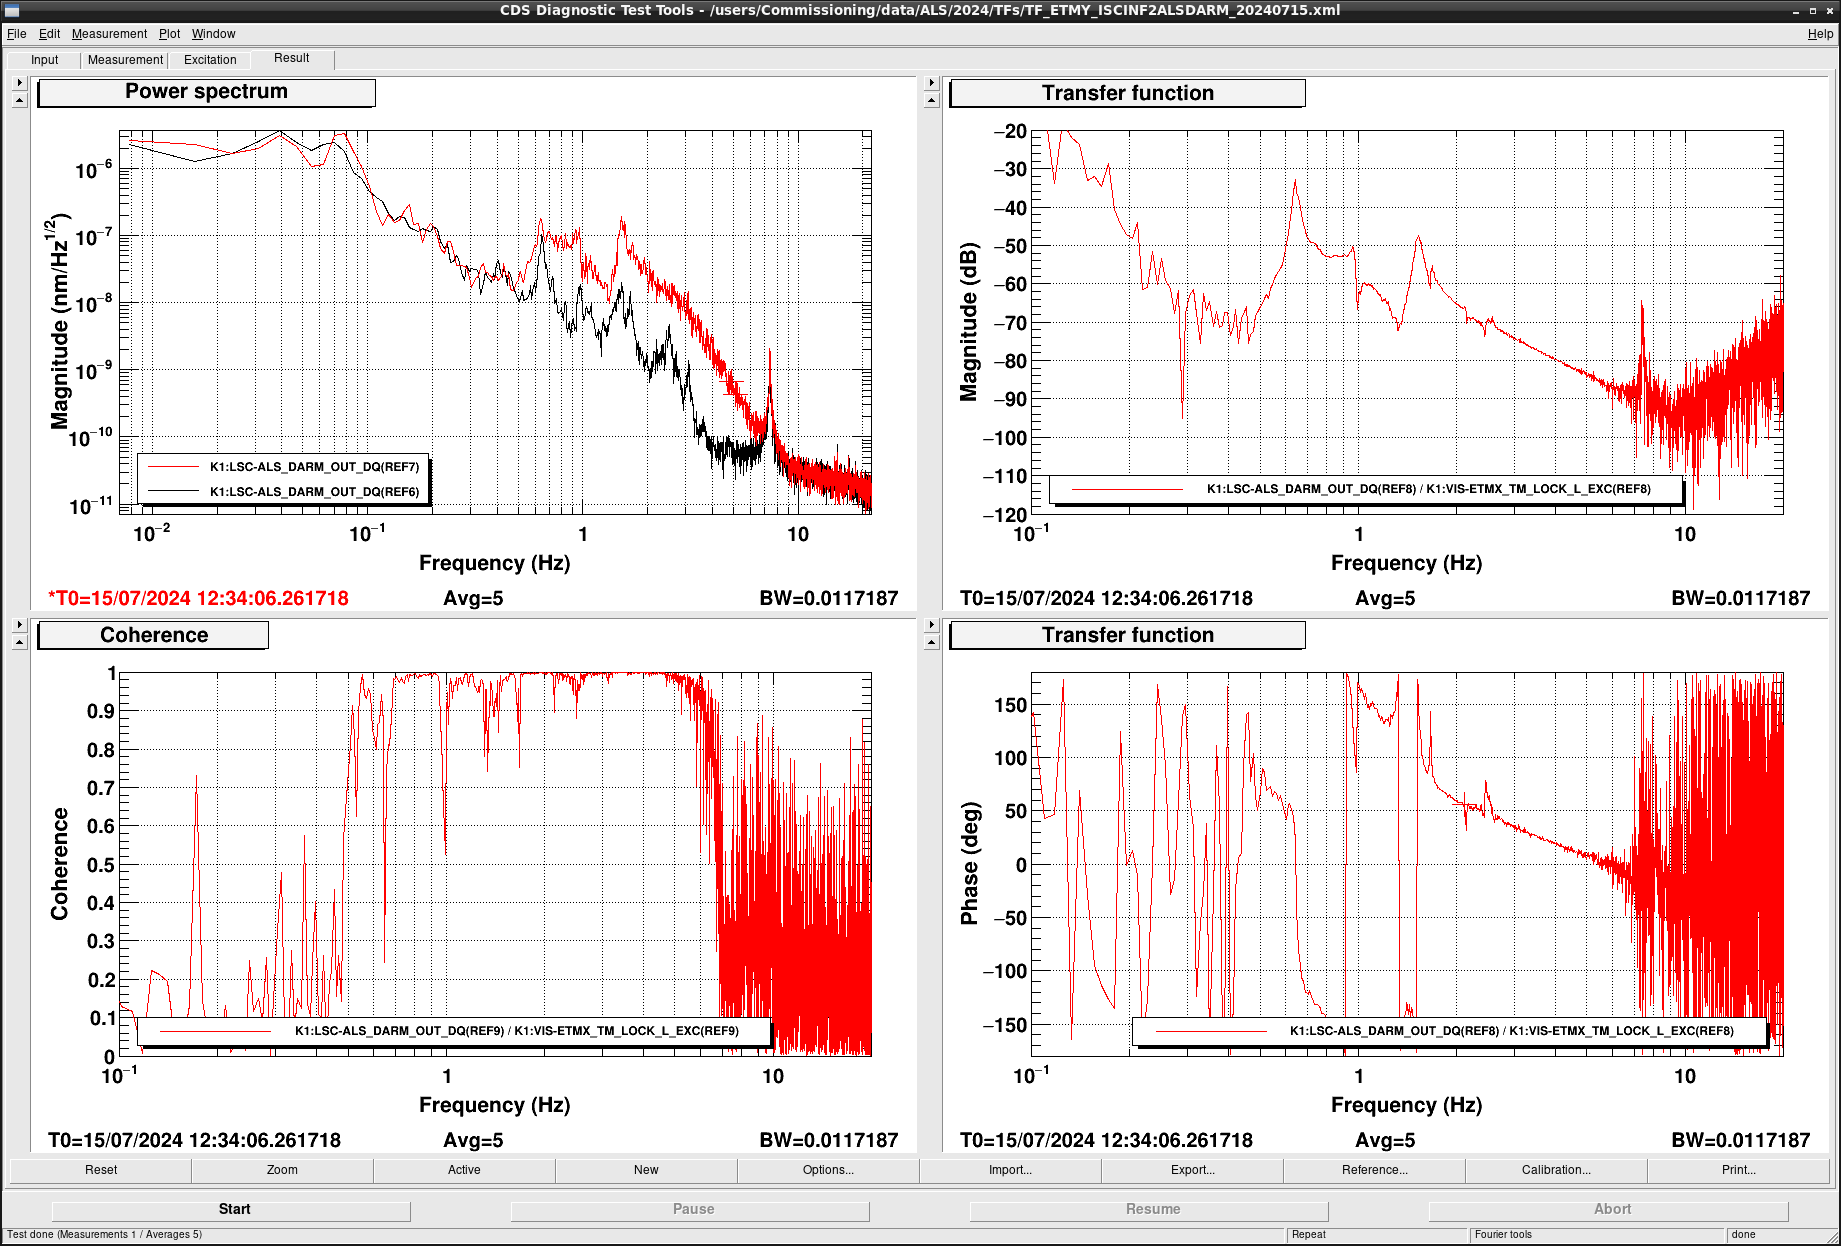Click the right-arrow button beside Power spectrum plot
Screen dimensions: 1841x1246
click(19, 83)
